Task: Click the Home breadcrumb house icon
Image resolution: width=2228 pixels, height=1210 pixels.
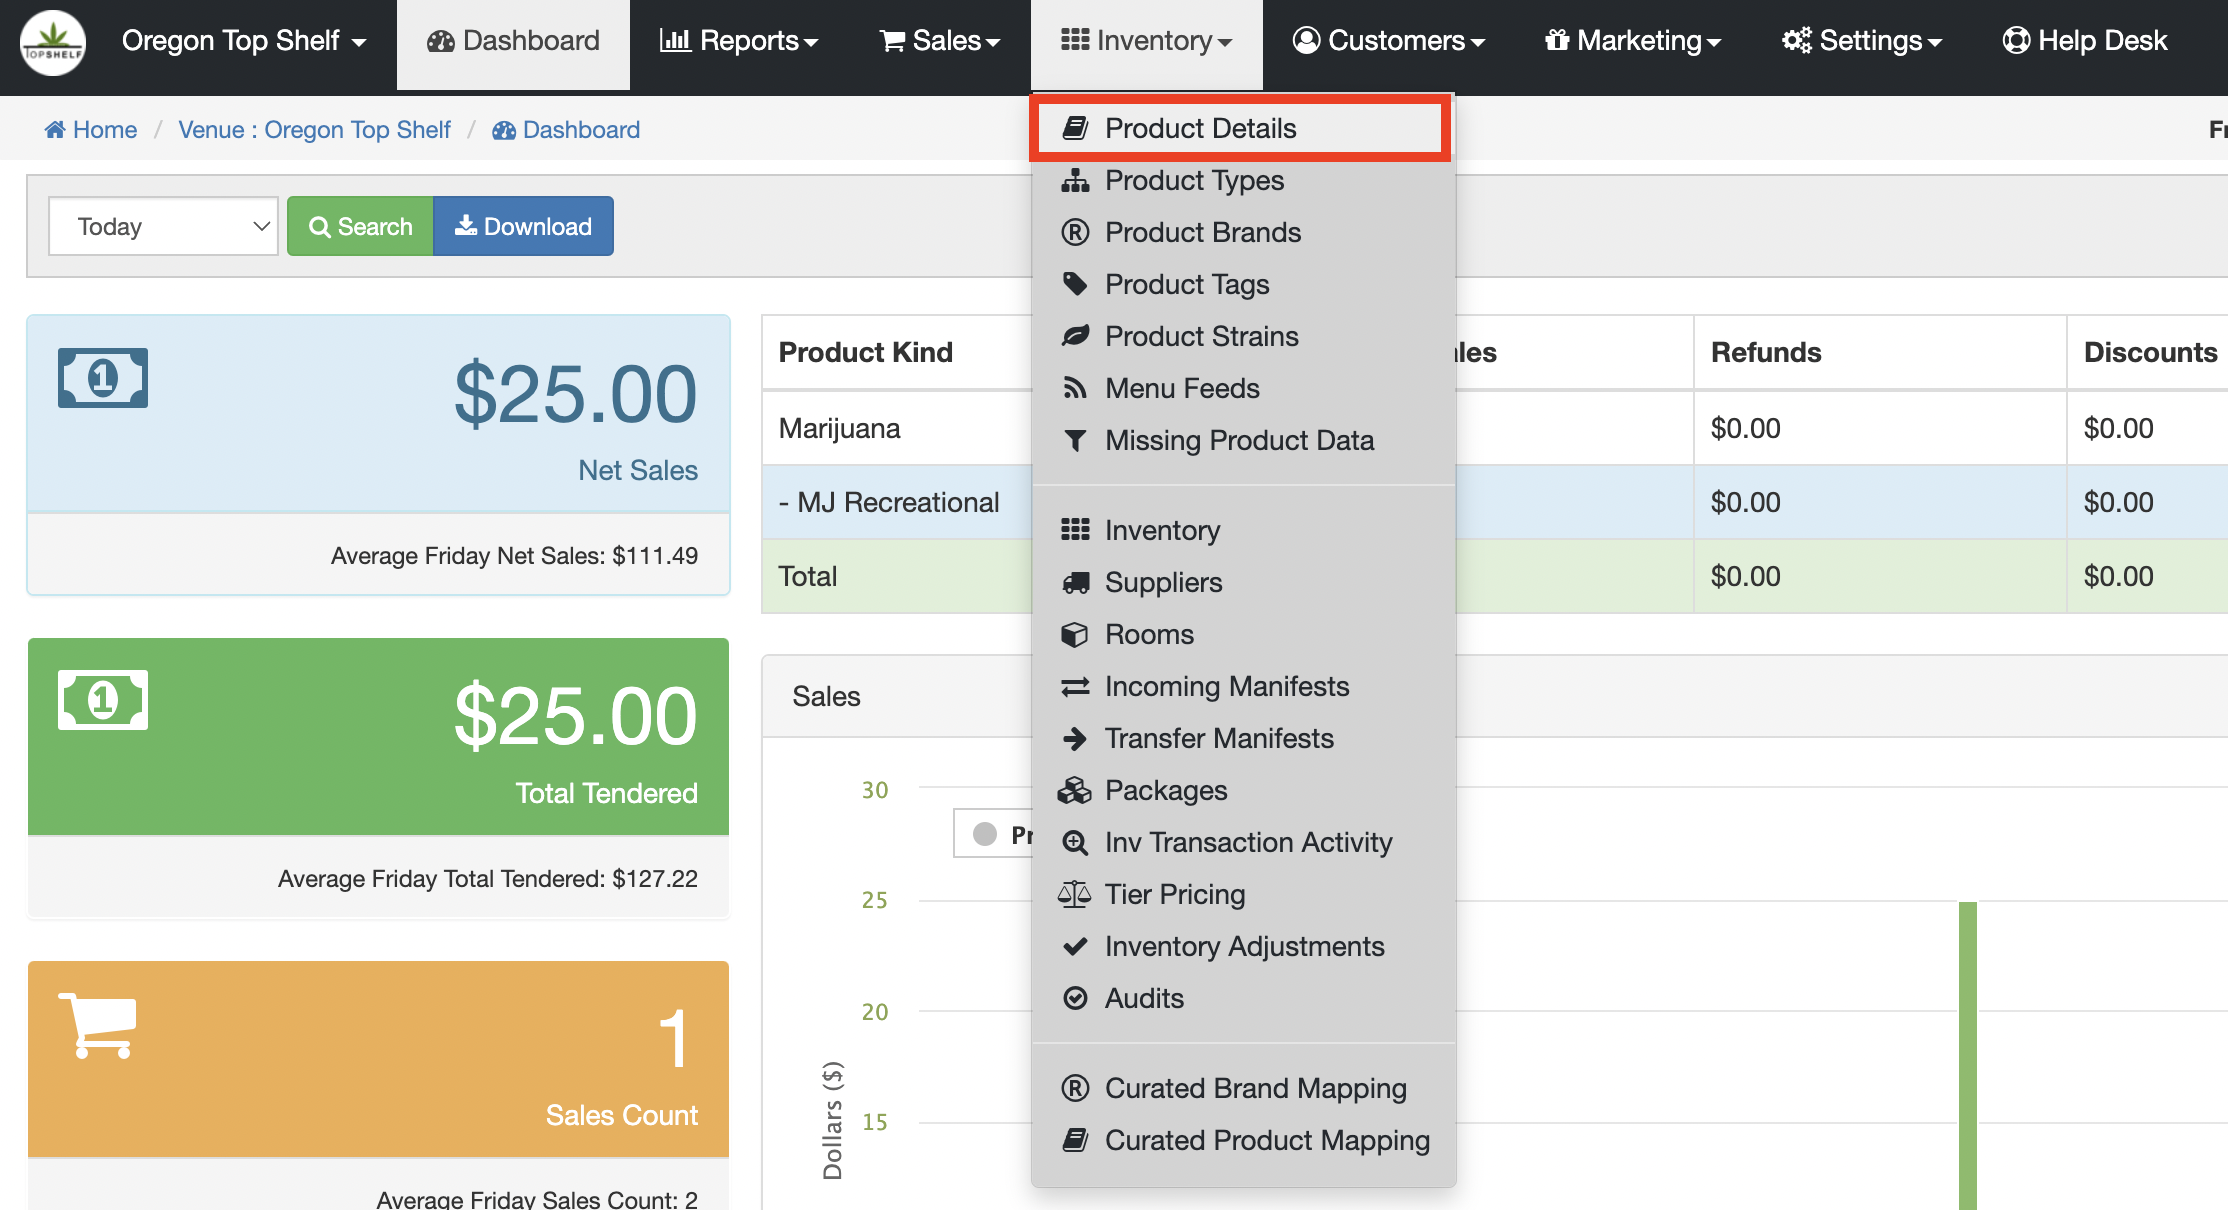Action: point(55,130)
